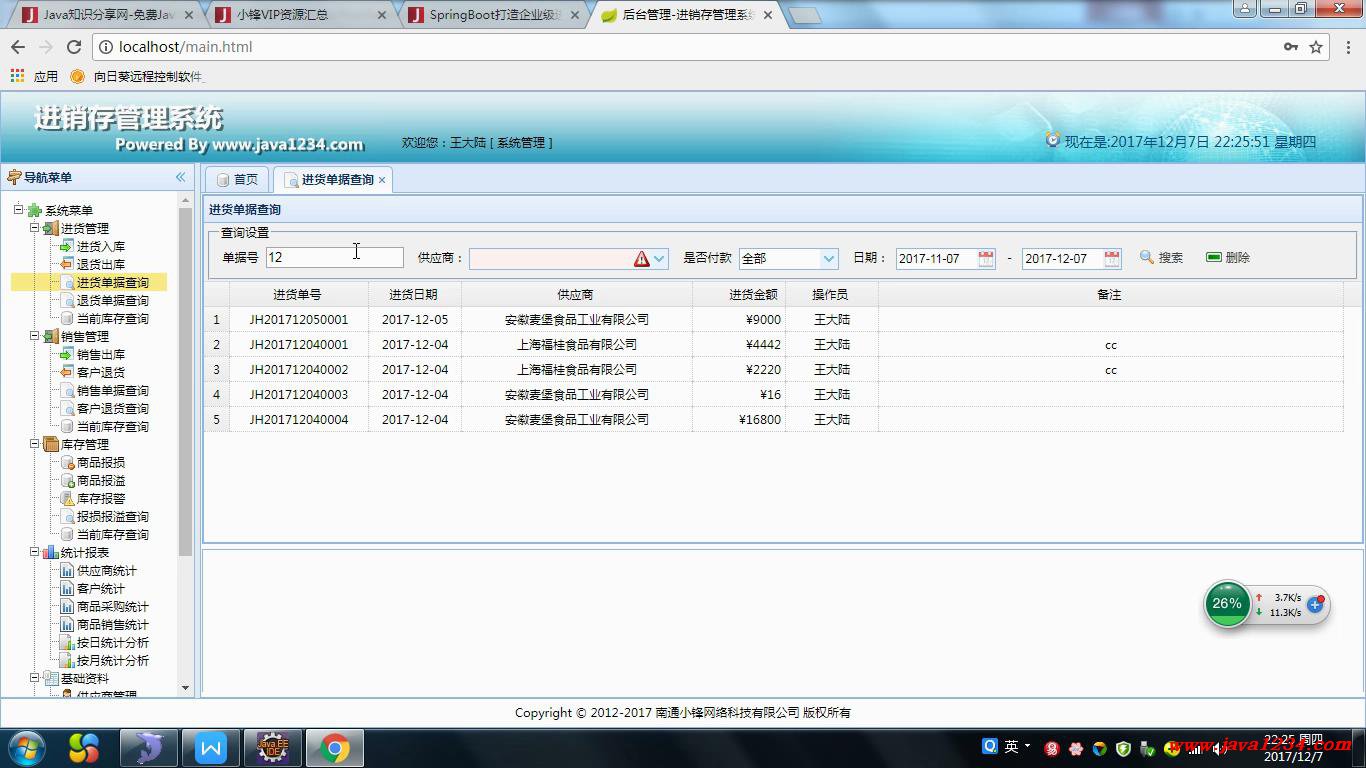This screenshot has height=768, width=1366.
Task: Switch to SpringBoot browser tab
Action: pos(496,15)
